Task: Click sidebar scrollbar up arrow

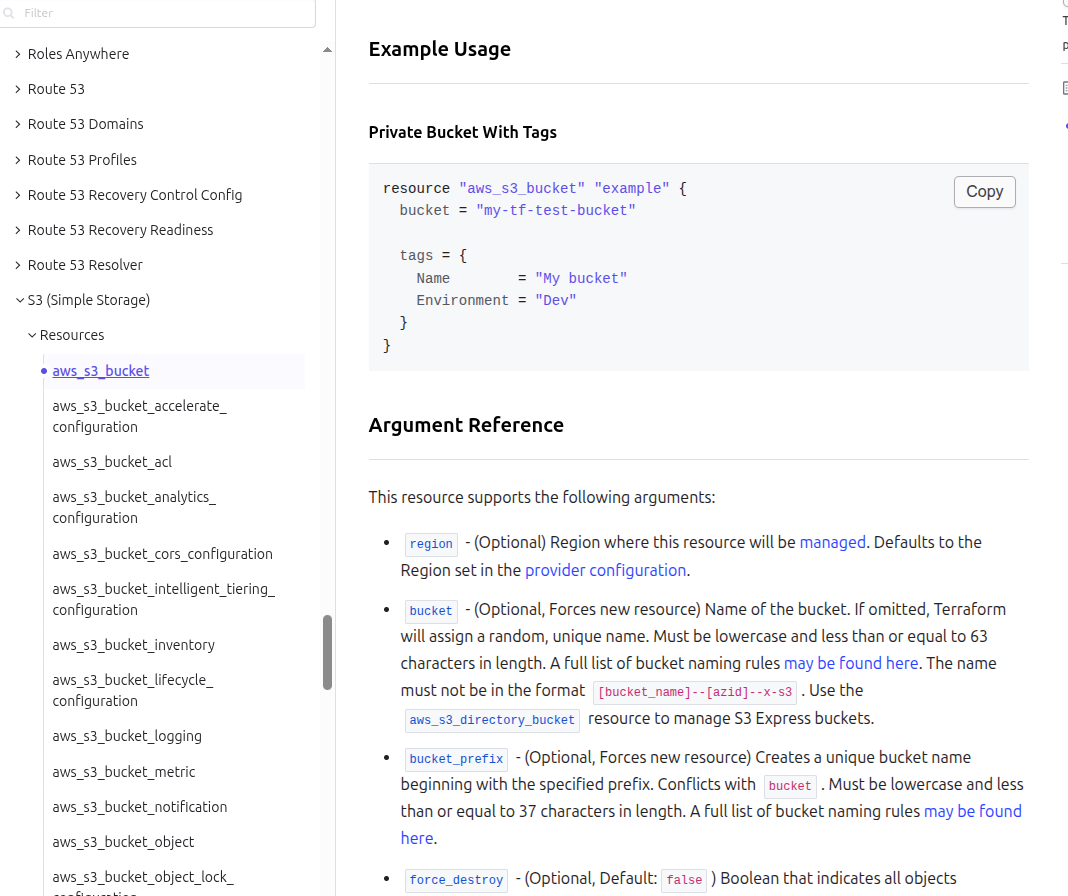Action: click(x=328, y=50)
